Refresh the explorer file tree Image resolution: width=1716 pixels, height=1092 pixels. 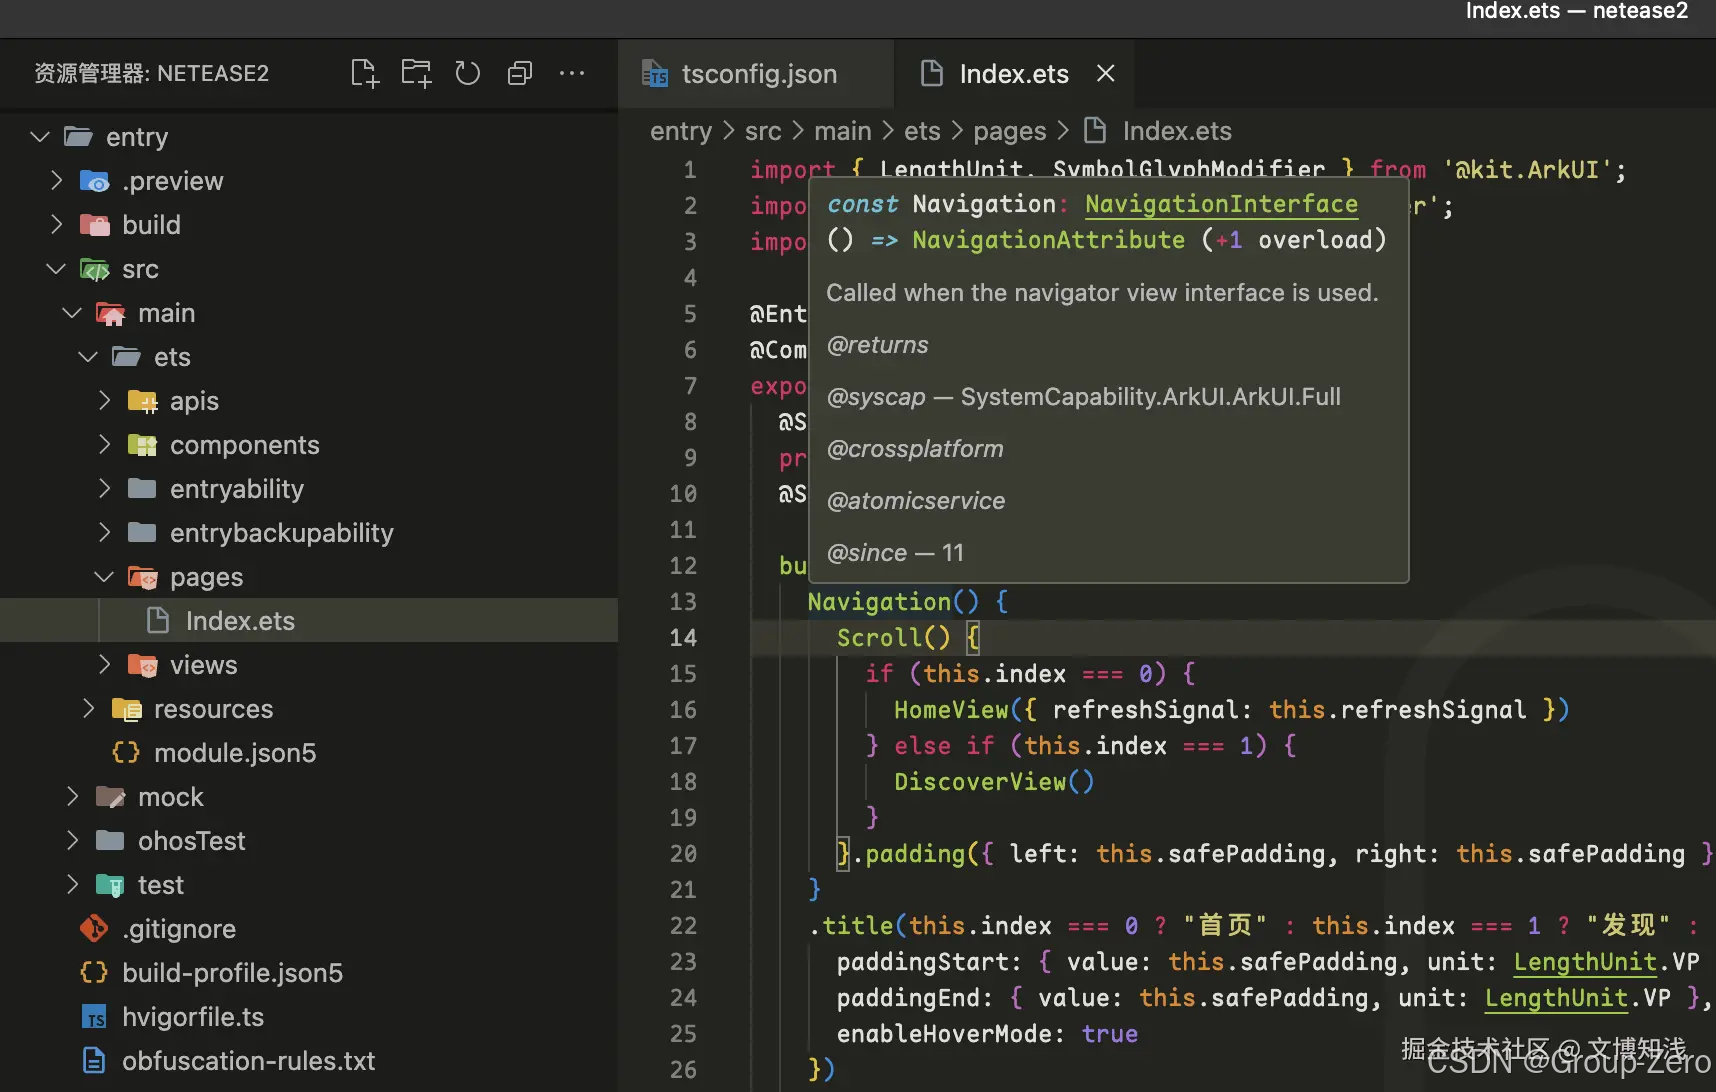(x=468, y=73)
